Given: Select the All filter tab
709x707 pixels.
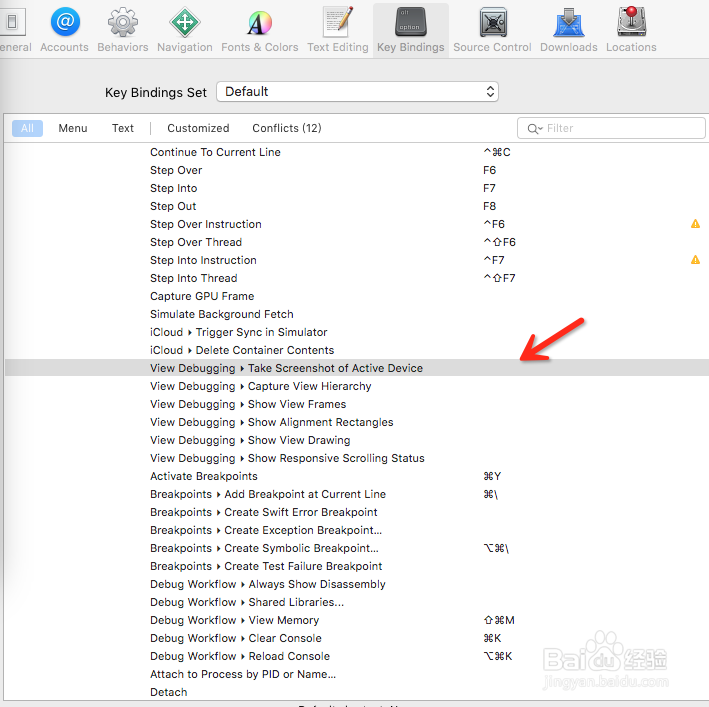Looking at the screenshot, I should (27, 128).
